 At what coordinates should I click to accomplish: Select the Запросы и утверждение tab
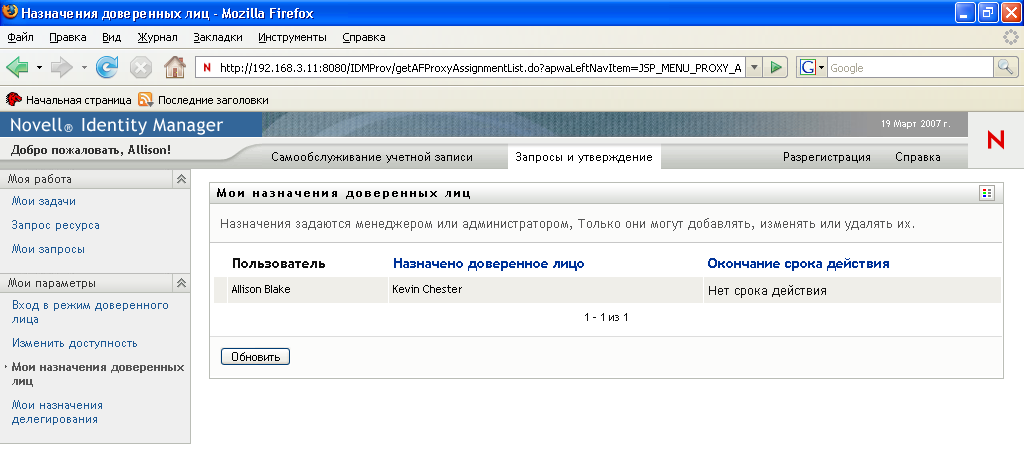point(584,157)
